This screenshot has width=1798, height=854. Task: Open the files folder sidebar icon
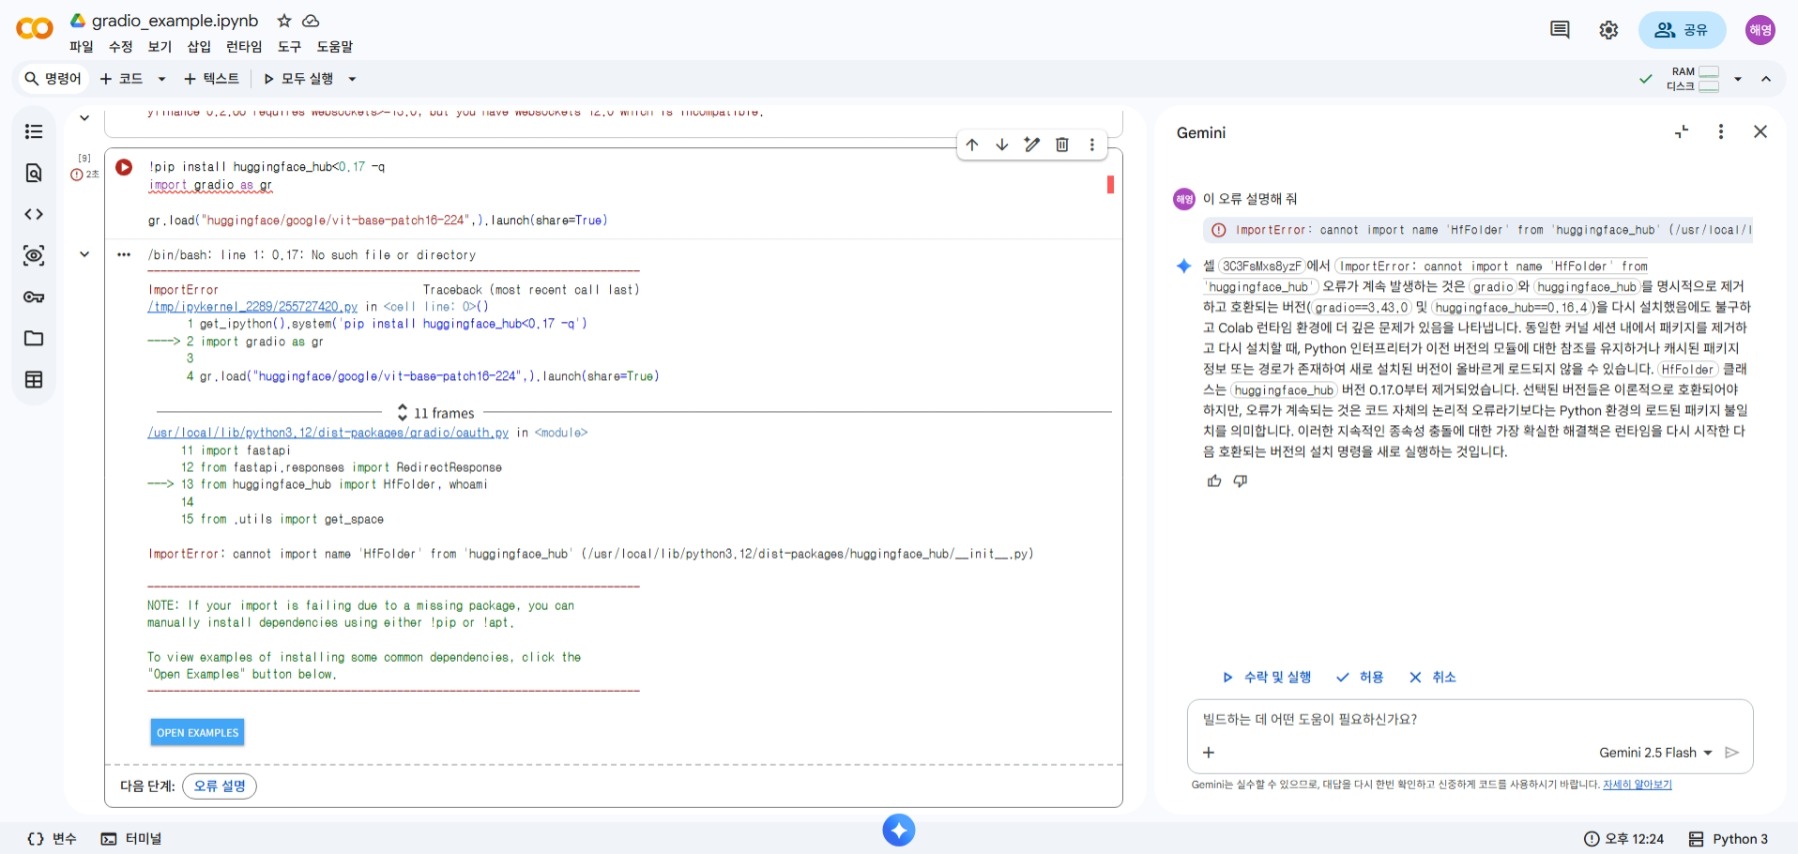tap(34, 338)
